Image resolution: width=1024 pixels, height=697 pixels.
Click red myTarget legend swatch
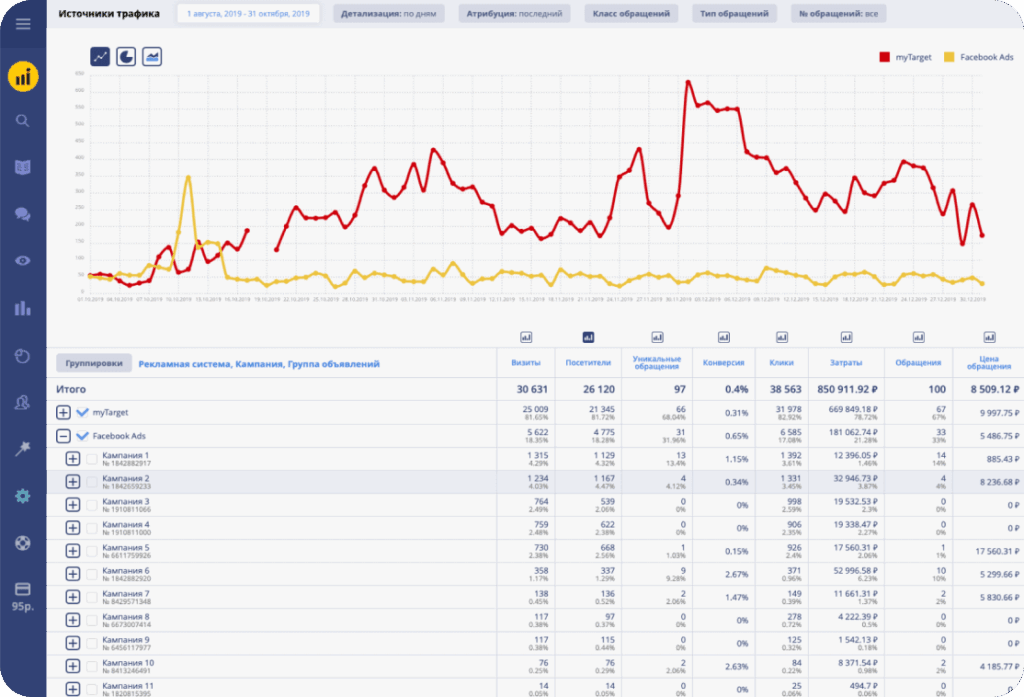[x=884, y=58]
